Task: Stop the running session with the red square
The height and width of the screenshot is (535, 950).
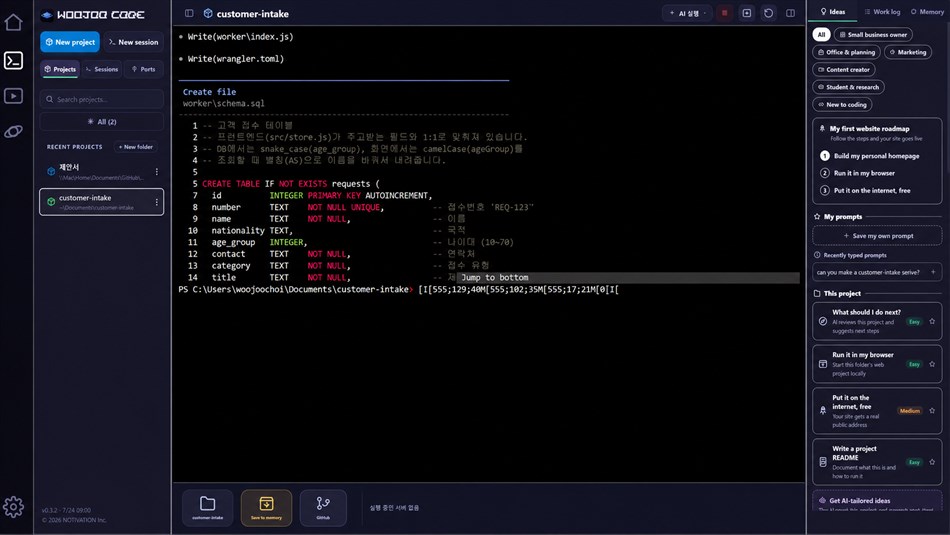Action: click(x=724, y=13)
